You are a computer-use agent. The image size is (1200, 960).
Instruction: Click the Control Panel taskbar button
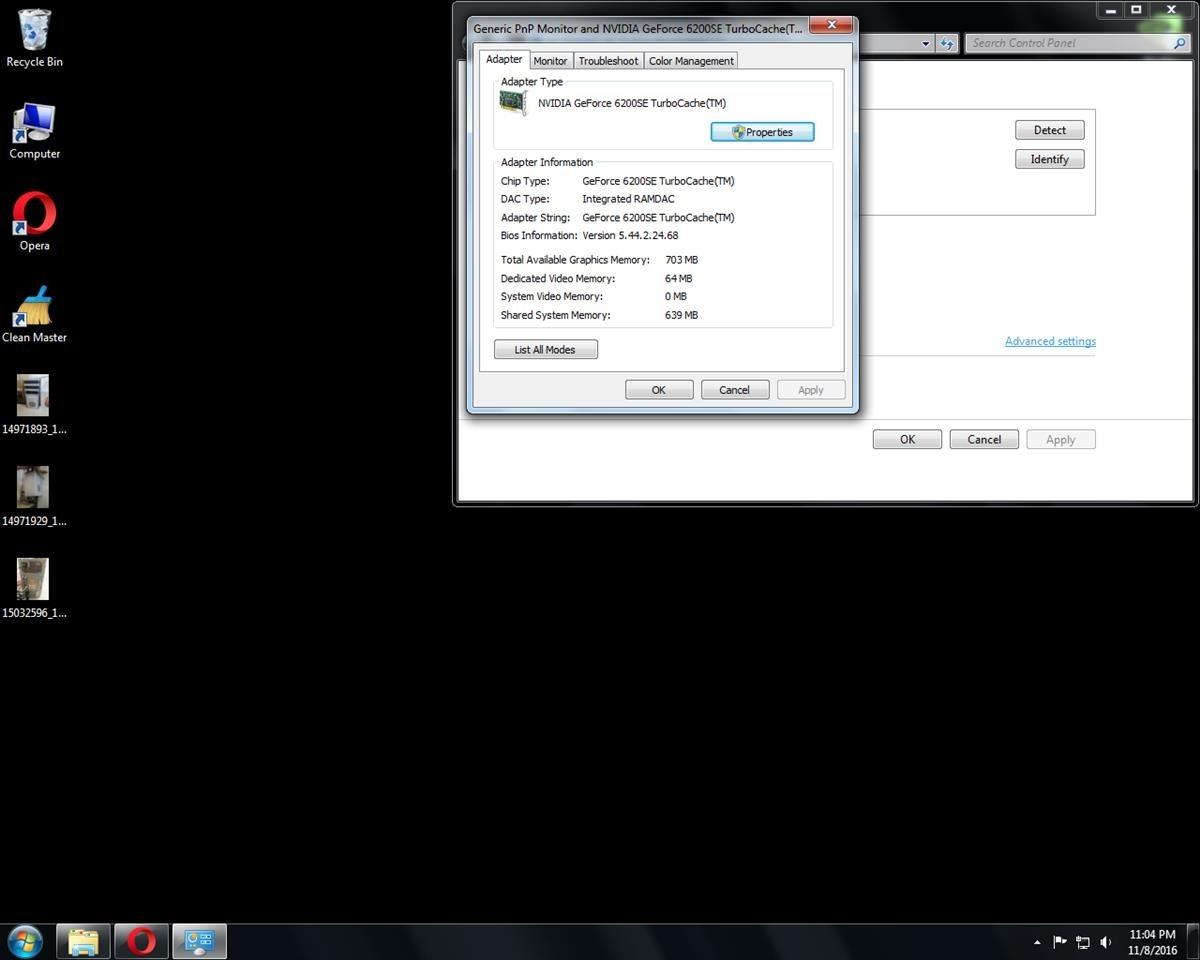coord(200,941)
